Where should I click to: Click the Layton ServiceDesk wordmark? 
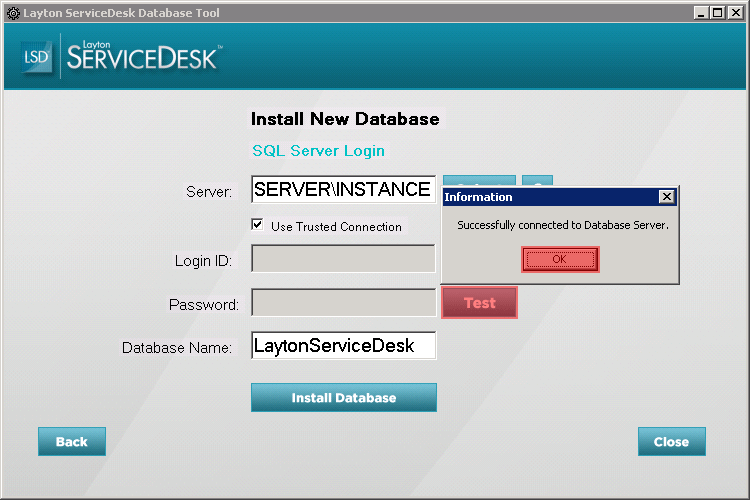click(144, 56)
